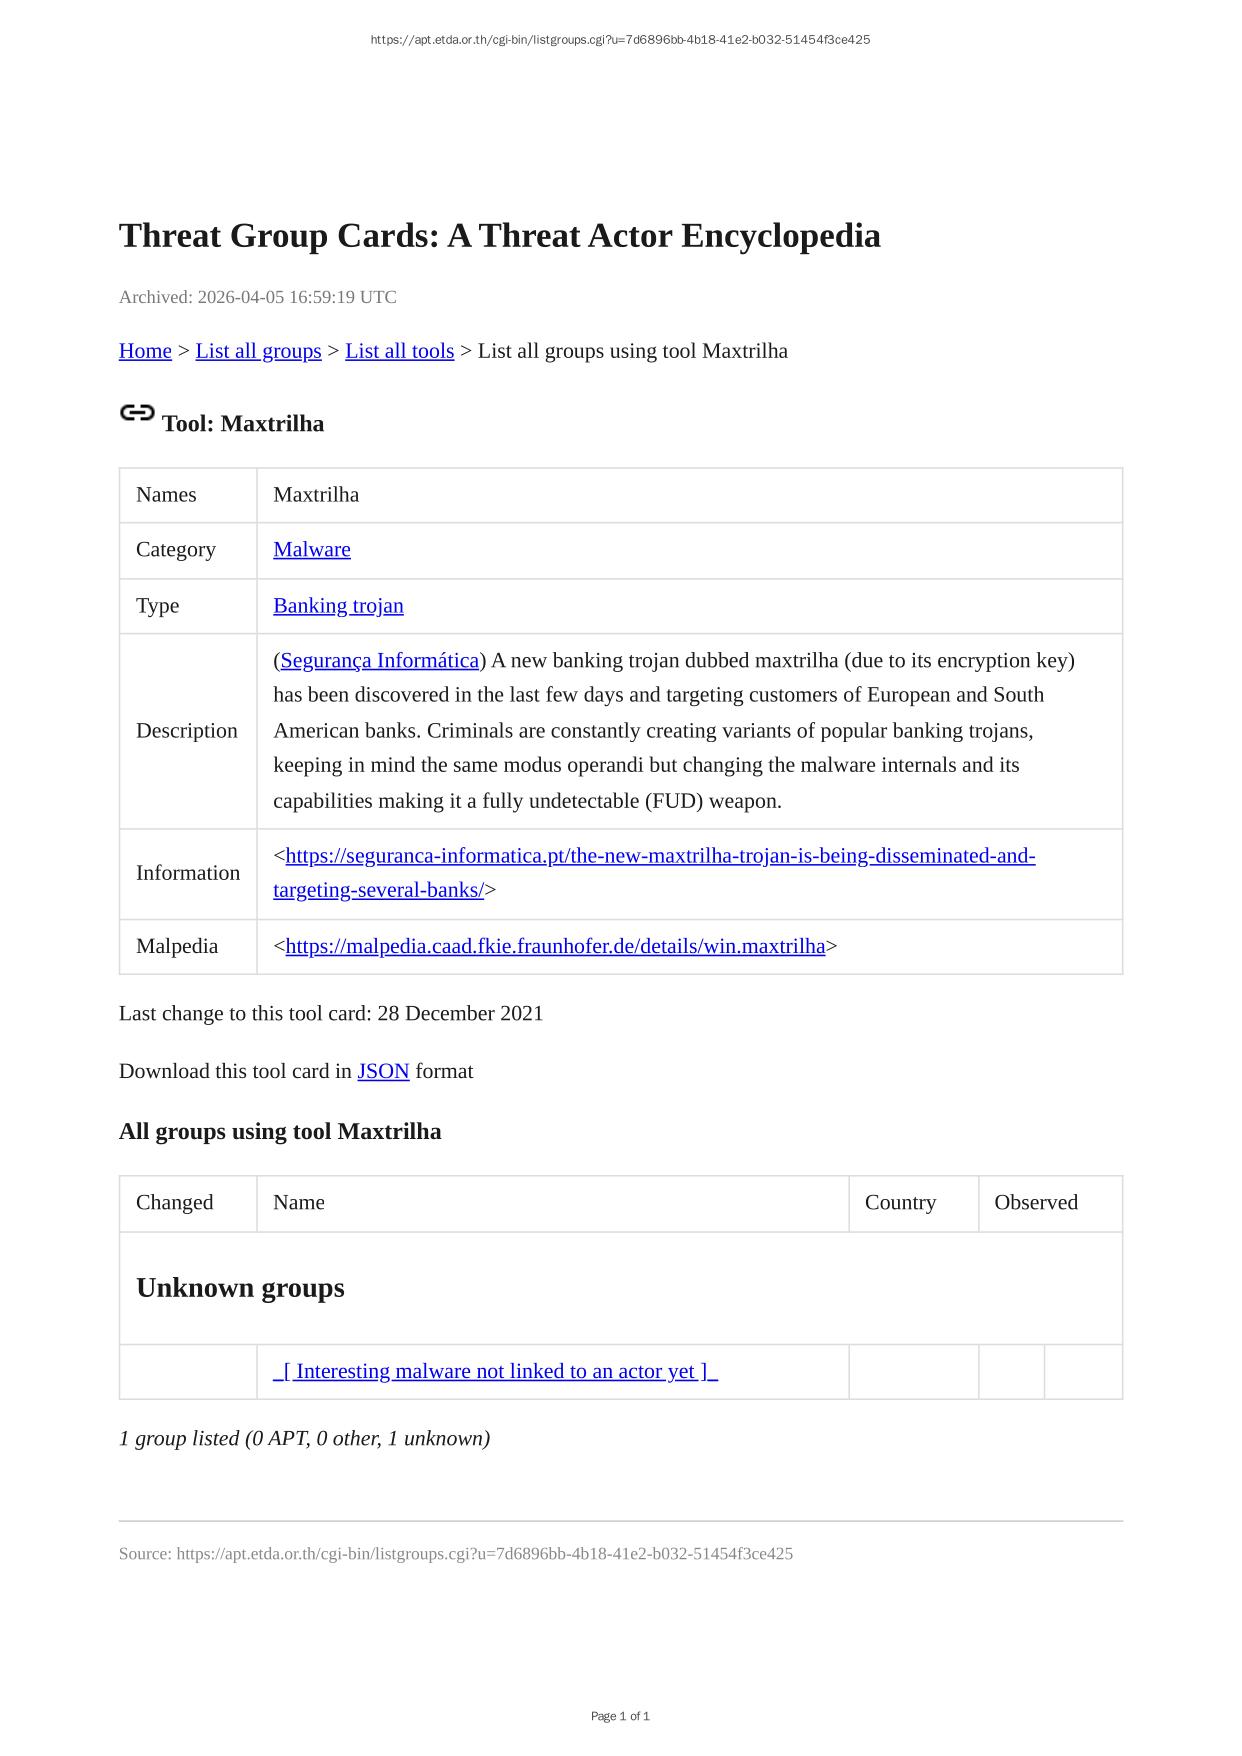
Task: Click the Unknown groups section heading
Action: tap(240, 1288)
